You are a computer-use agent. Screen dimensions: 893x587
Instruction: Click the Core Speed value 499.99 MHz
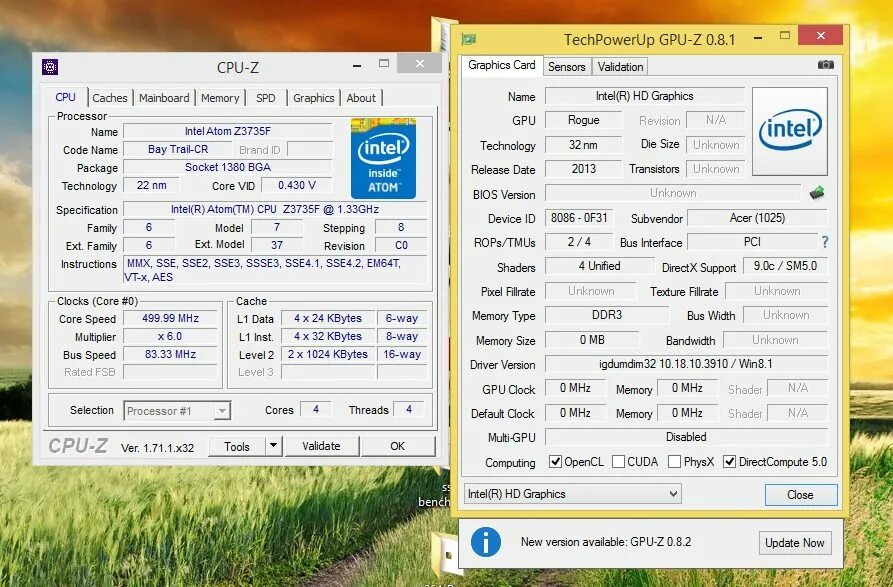pyautogui.click(x=170, y=318)
